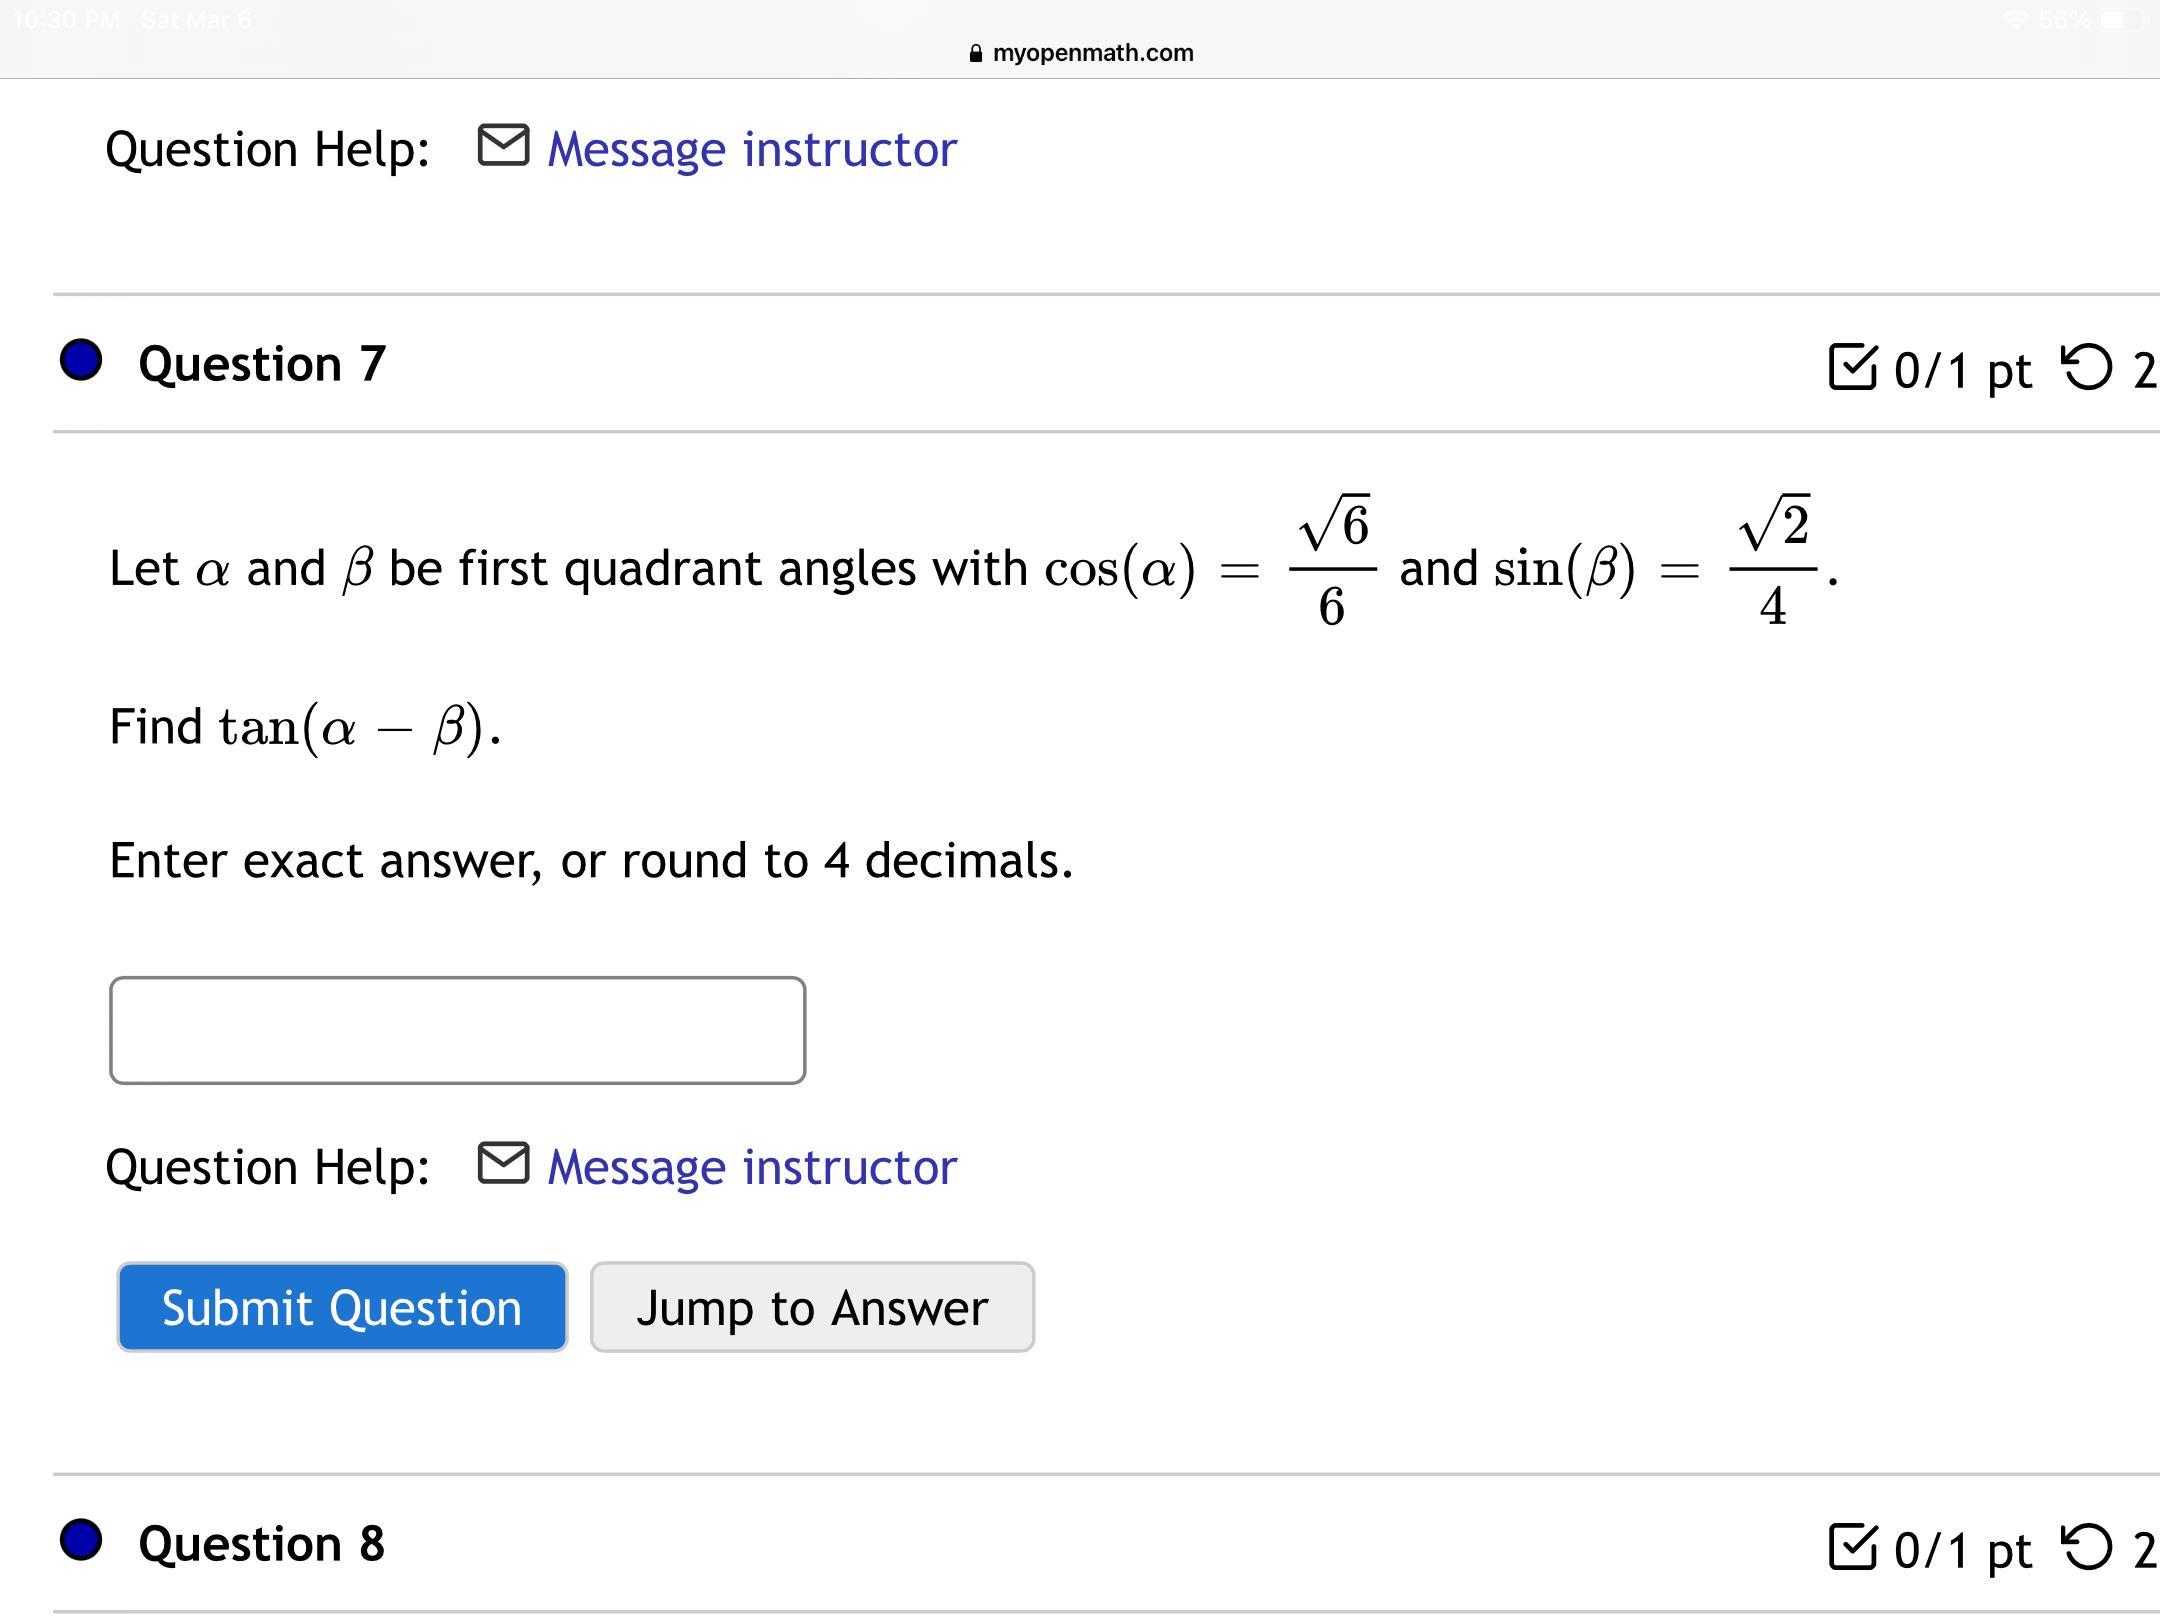
Task: Focus the Question 7 answer input box
Action: (x=457, y=1030)
